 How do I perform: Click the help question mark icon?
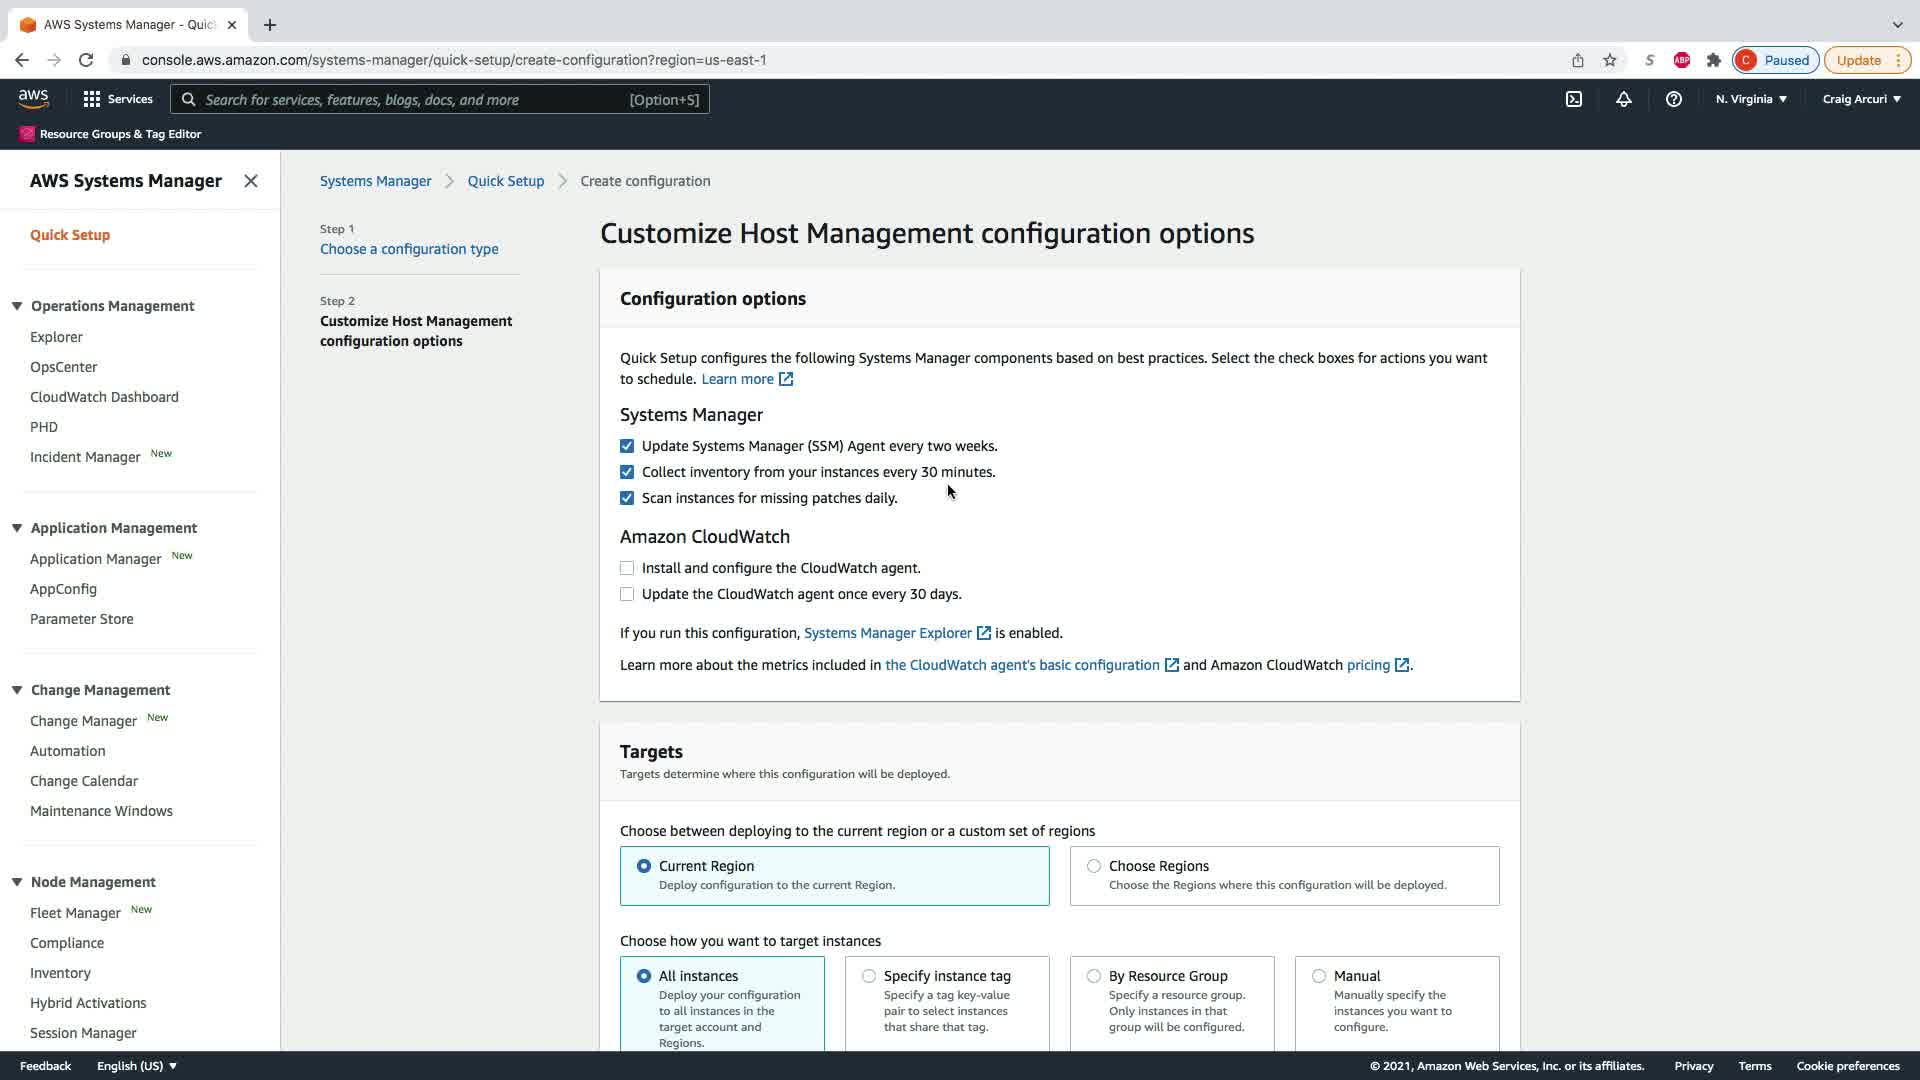pos(1673,99)
